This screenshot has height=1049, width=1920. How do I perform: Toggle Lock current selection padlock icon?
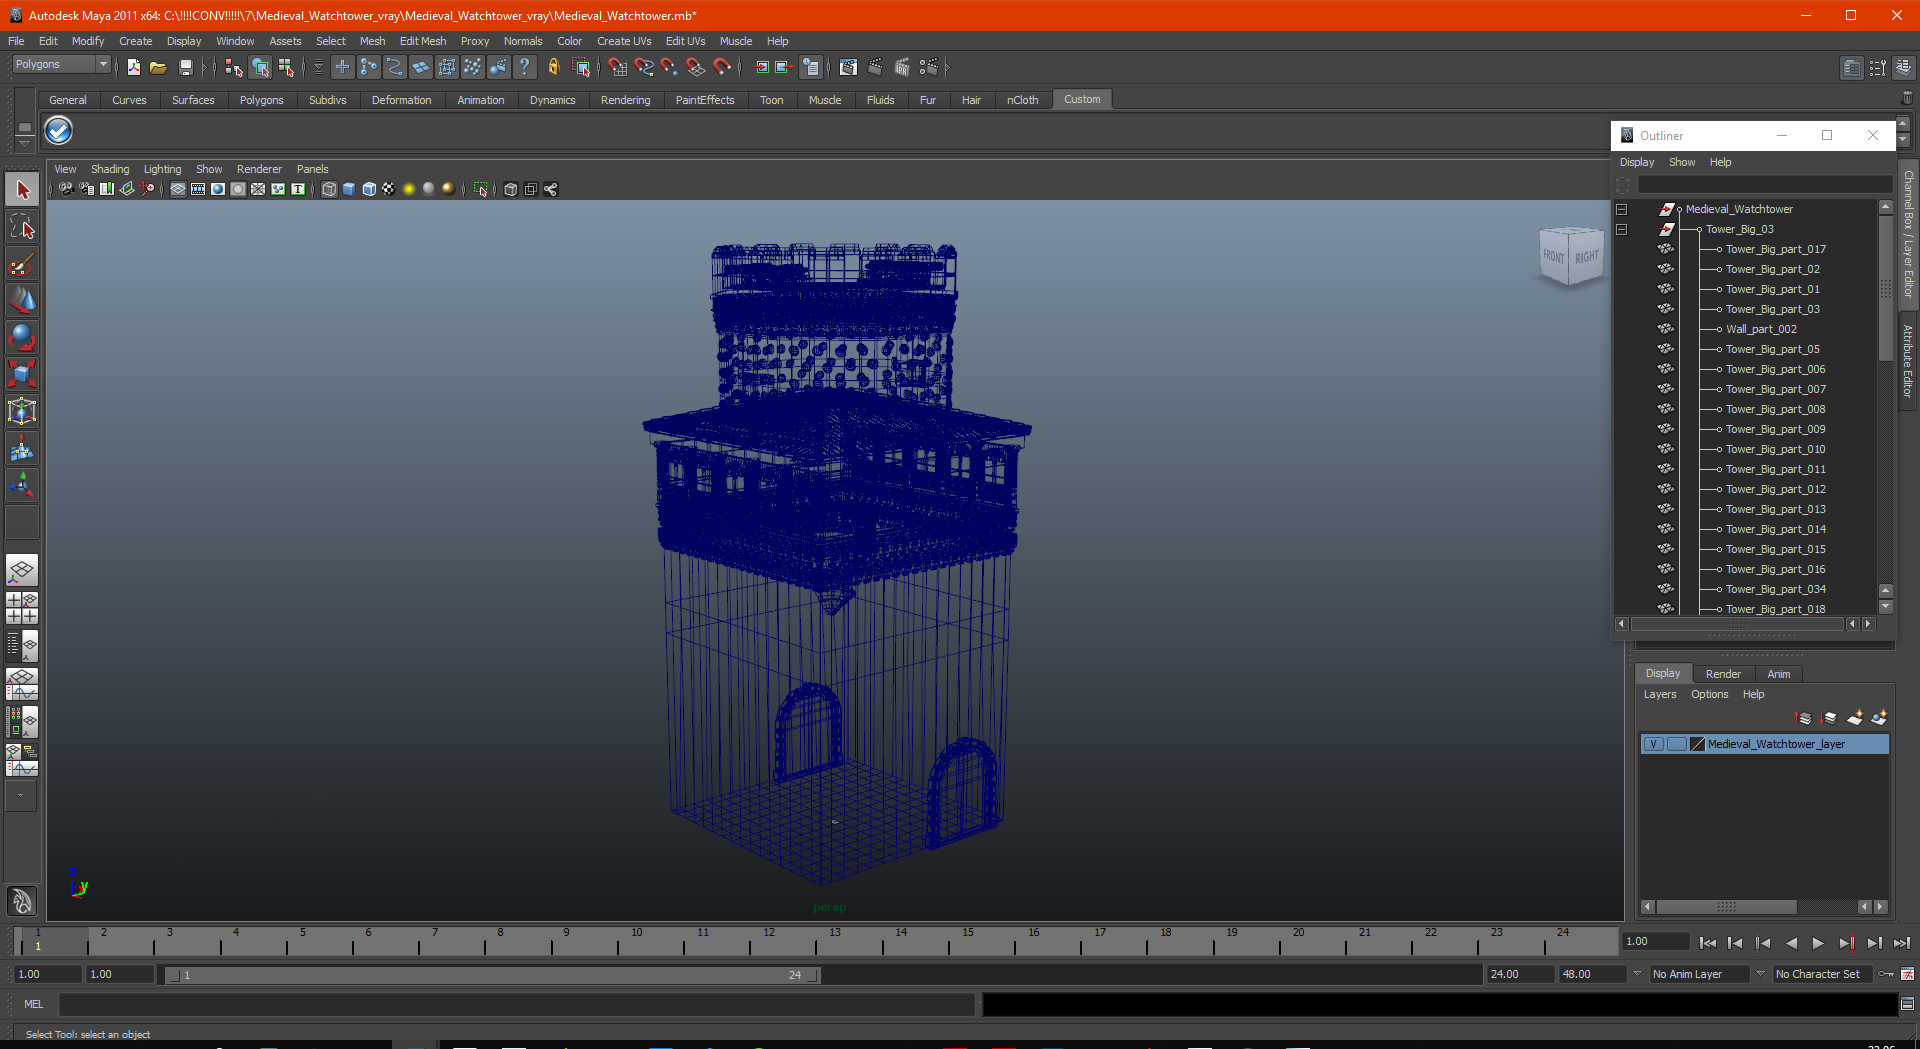pos(553,67)
